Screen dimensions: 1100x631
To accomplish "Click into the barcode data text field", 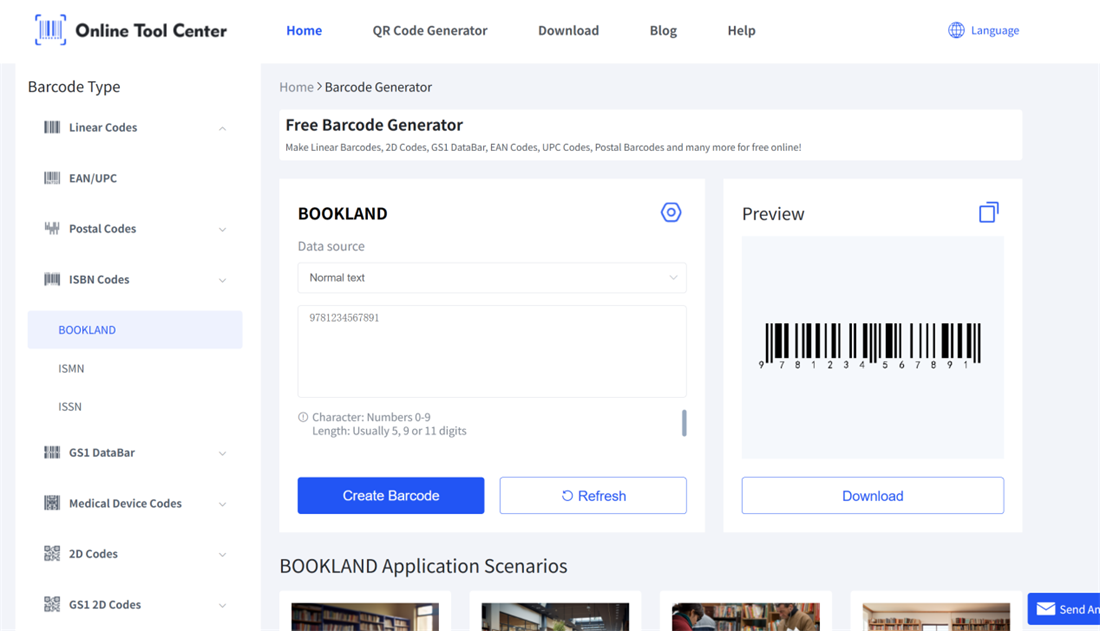I will point(492,351).
